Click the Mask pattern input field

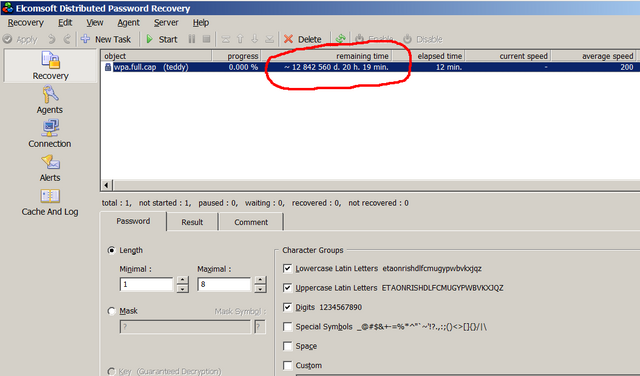coord(185,327)
